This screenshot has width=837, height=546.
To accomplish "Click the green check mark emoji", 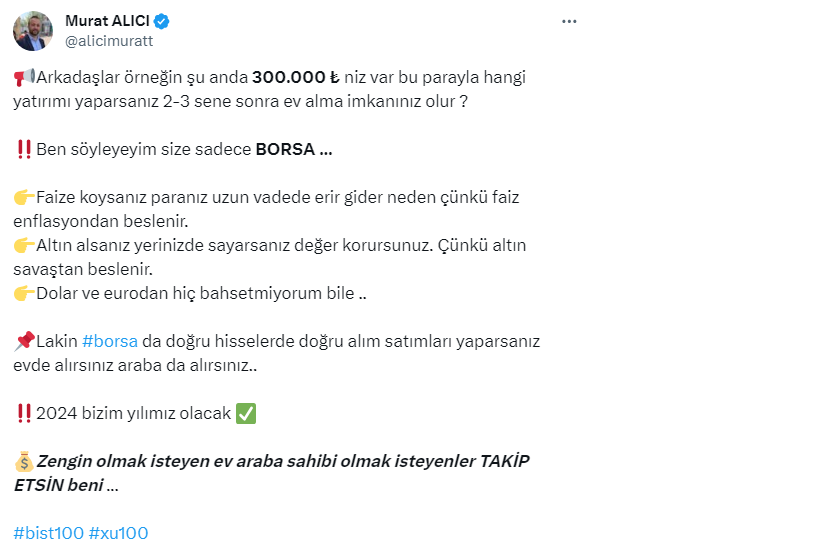I will 246,413.
